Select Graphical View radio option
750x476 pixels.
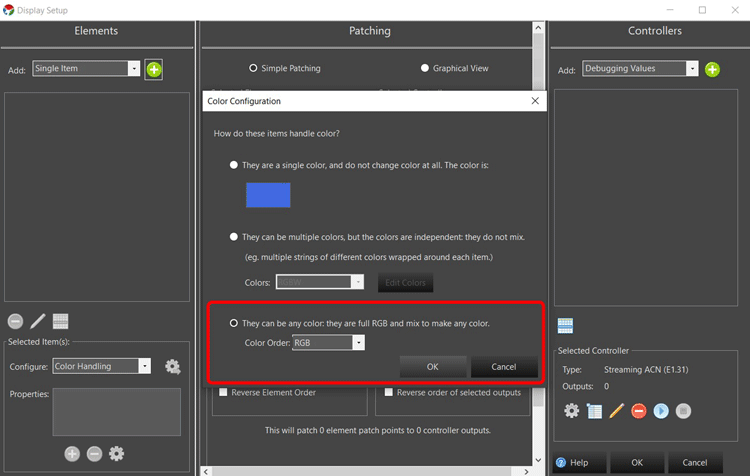pyautogui.click(x=425, y=68)
